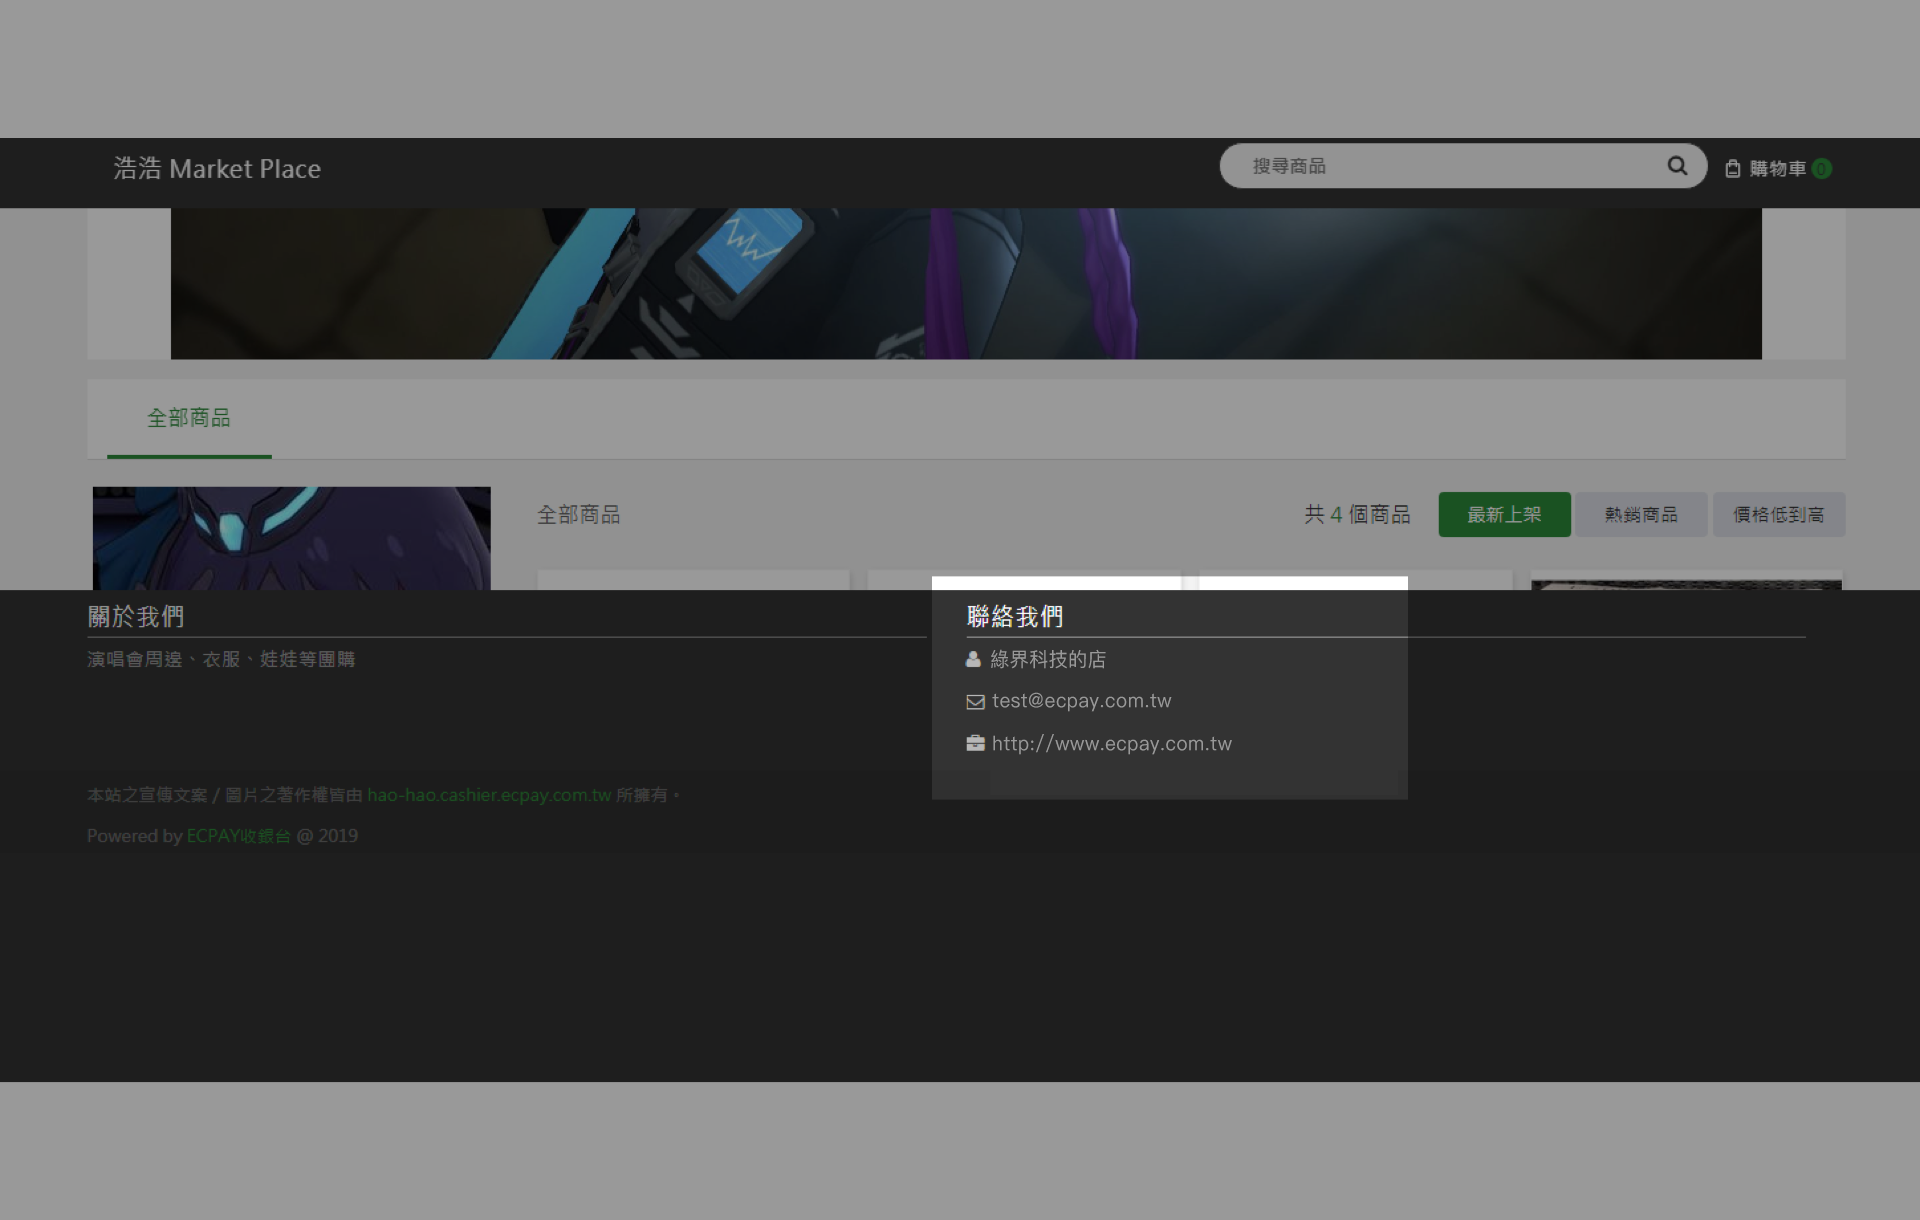Screen dimensions: 1920x1220
Task: Open the ECPAY收銀台 link
Action: [238, 836]
